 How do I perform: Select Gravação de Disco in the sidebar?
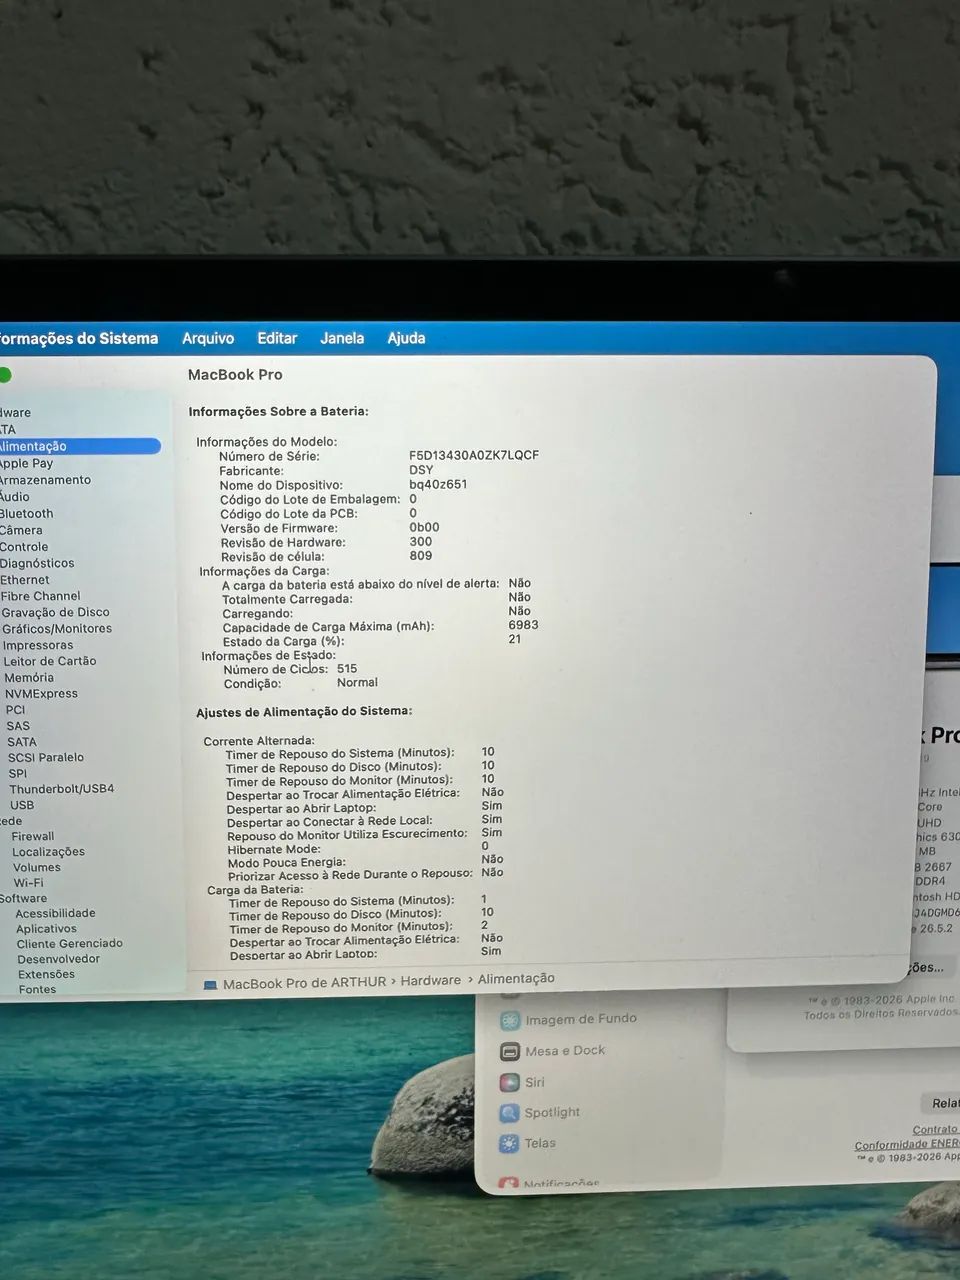click(56, 612)
